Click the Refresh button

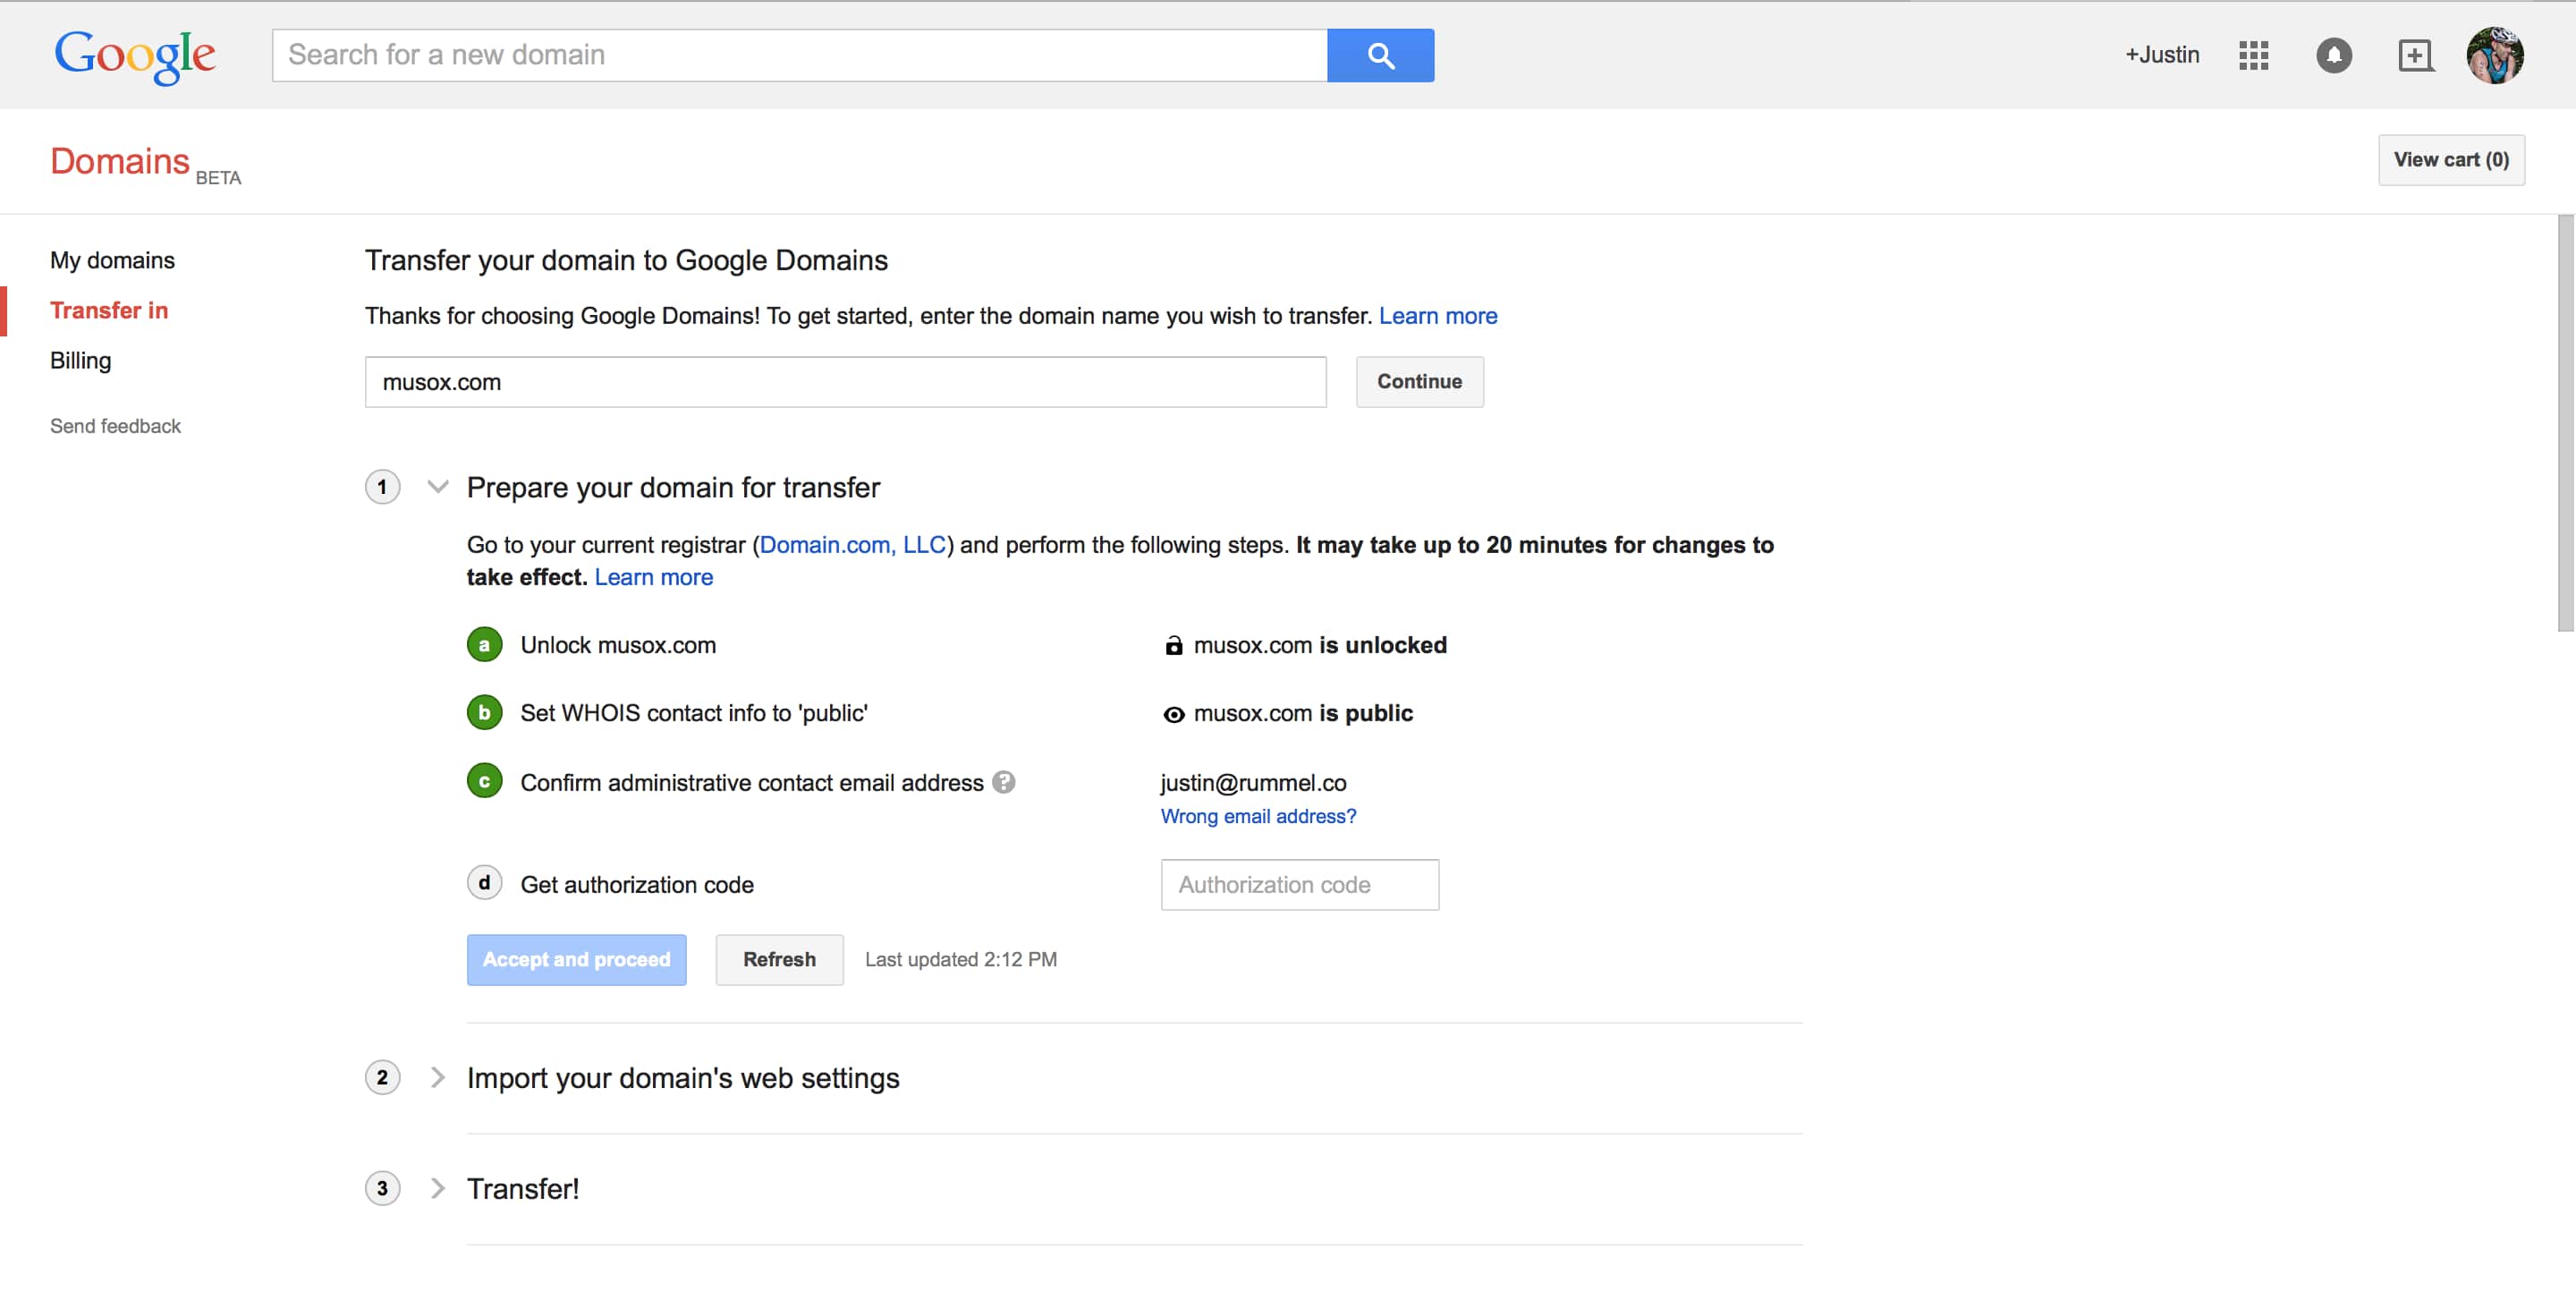(779, 959)
